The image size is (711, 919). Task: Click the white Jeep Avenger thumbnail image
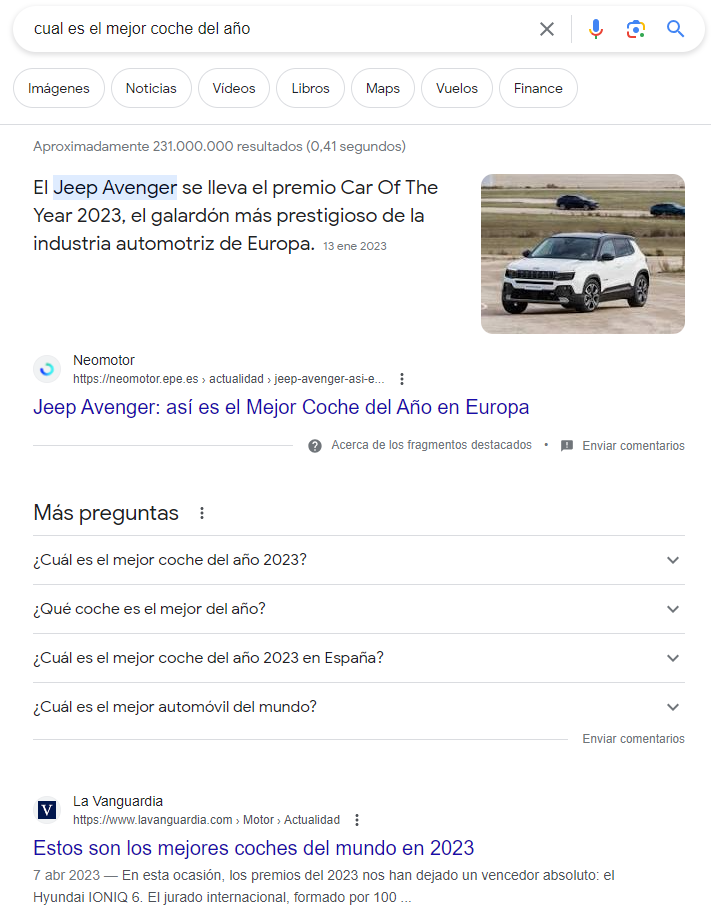tap(583, 254)
